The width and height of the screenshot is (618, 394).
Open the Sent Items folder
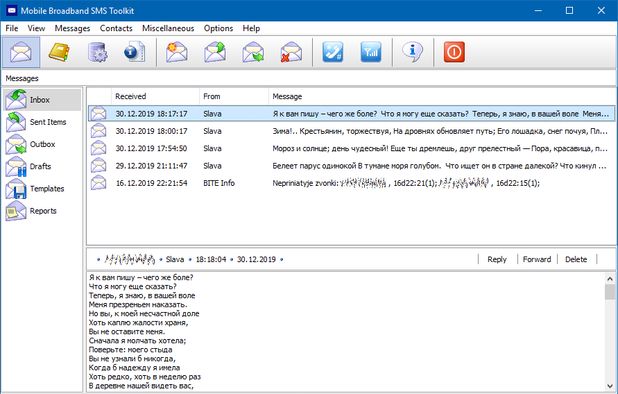pos(42,122)
